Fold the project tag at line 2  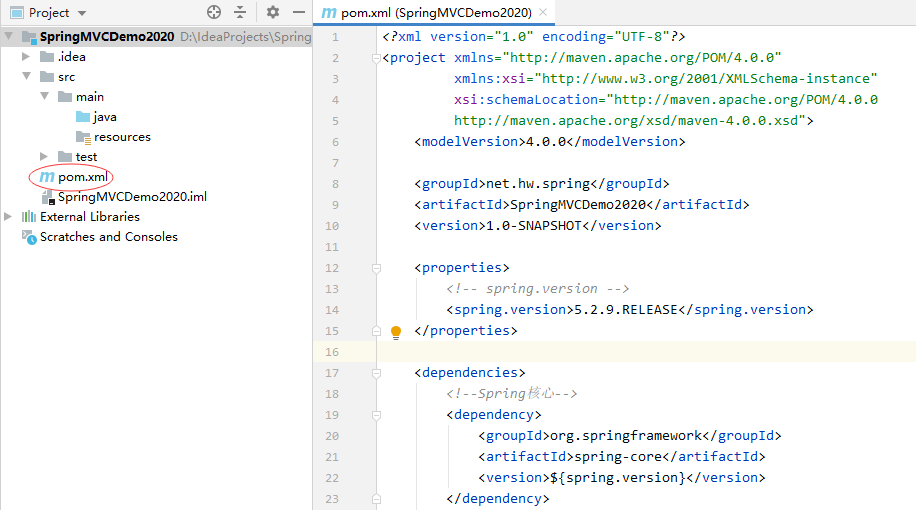pyautogui.click(x=376, y=58)
